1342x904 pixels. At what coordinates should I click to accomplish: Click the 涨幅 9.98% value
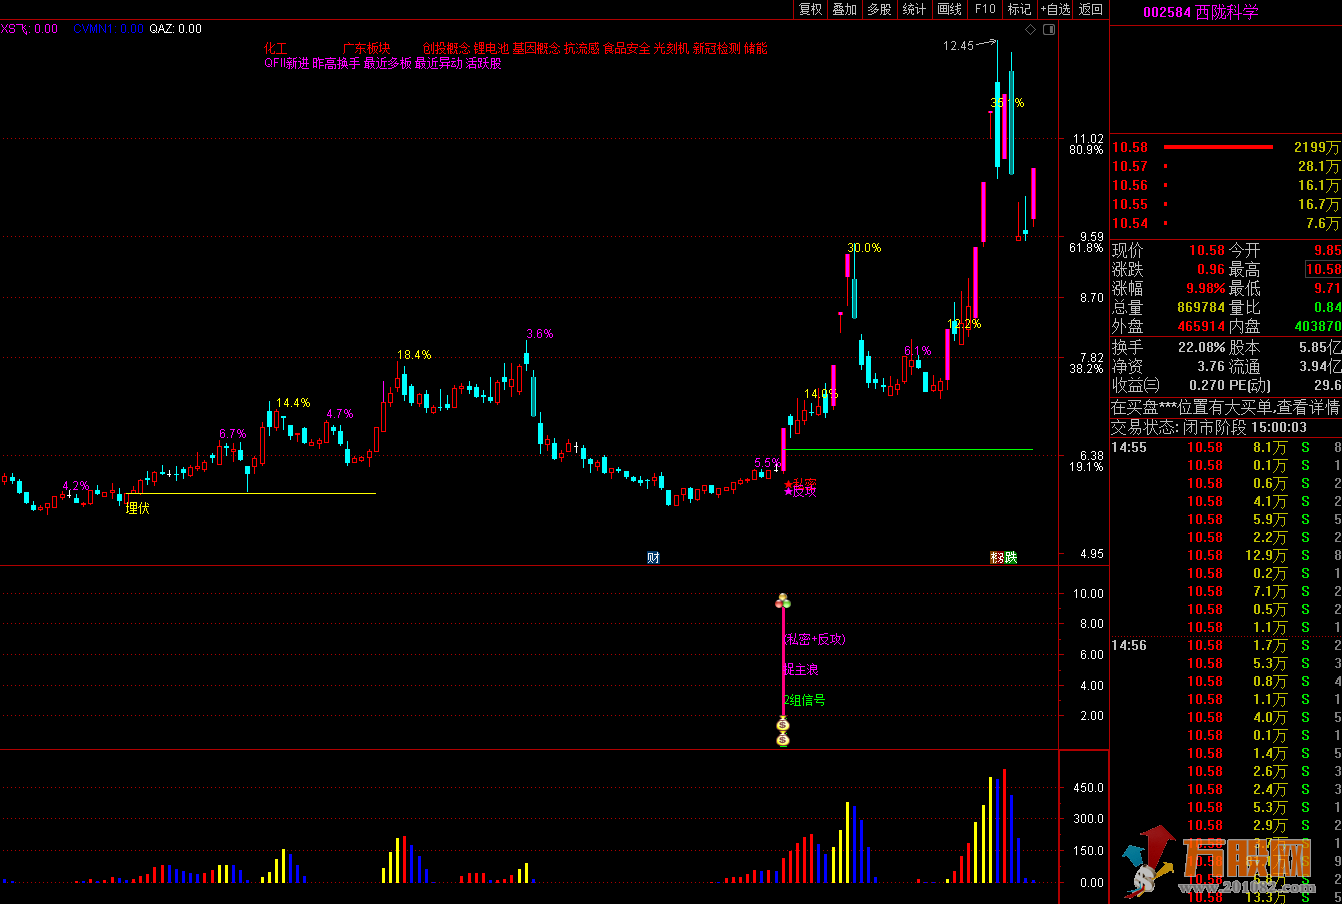pyautogui.click(x=1205, y=288)
